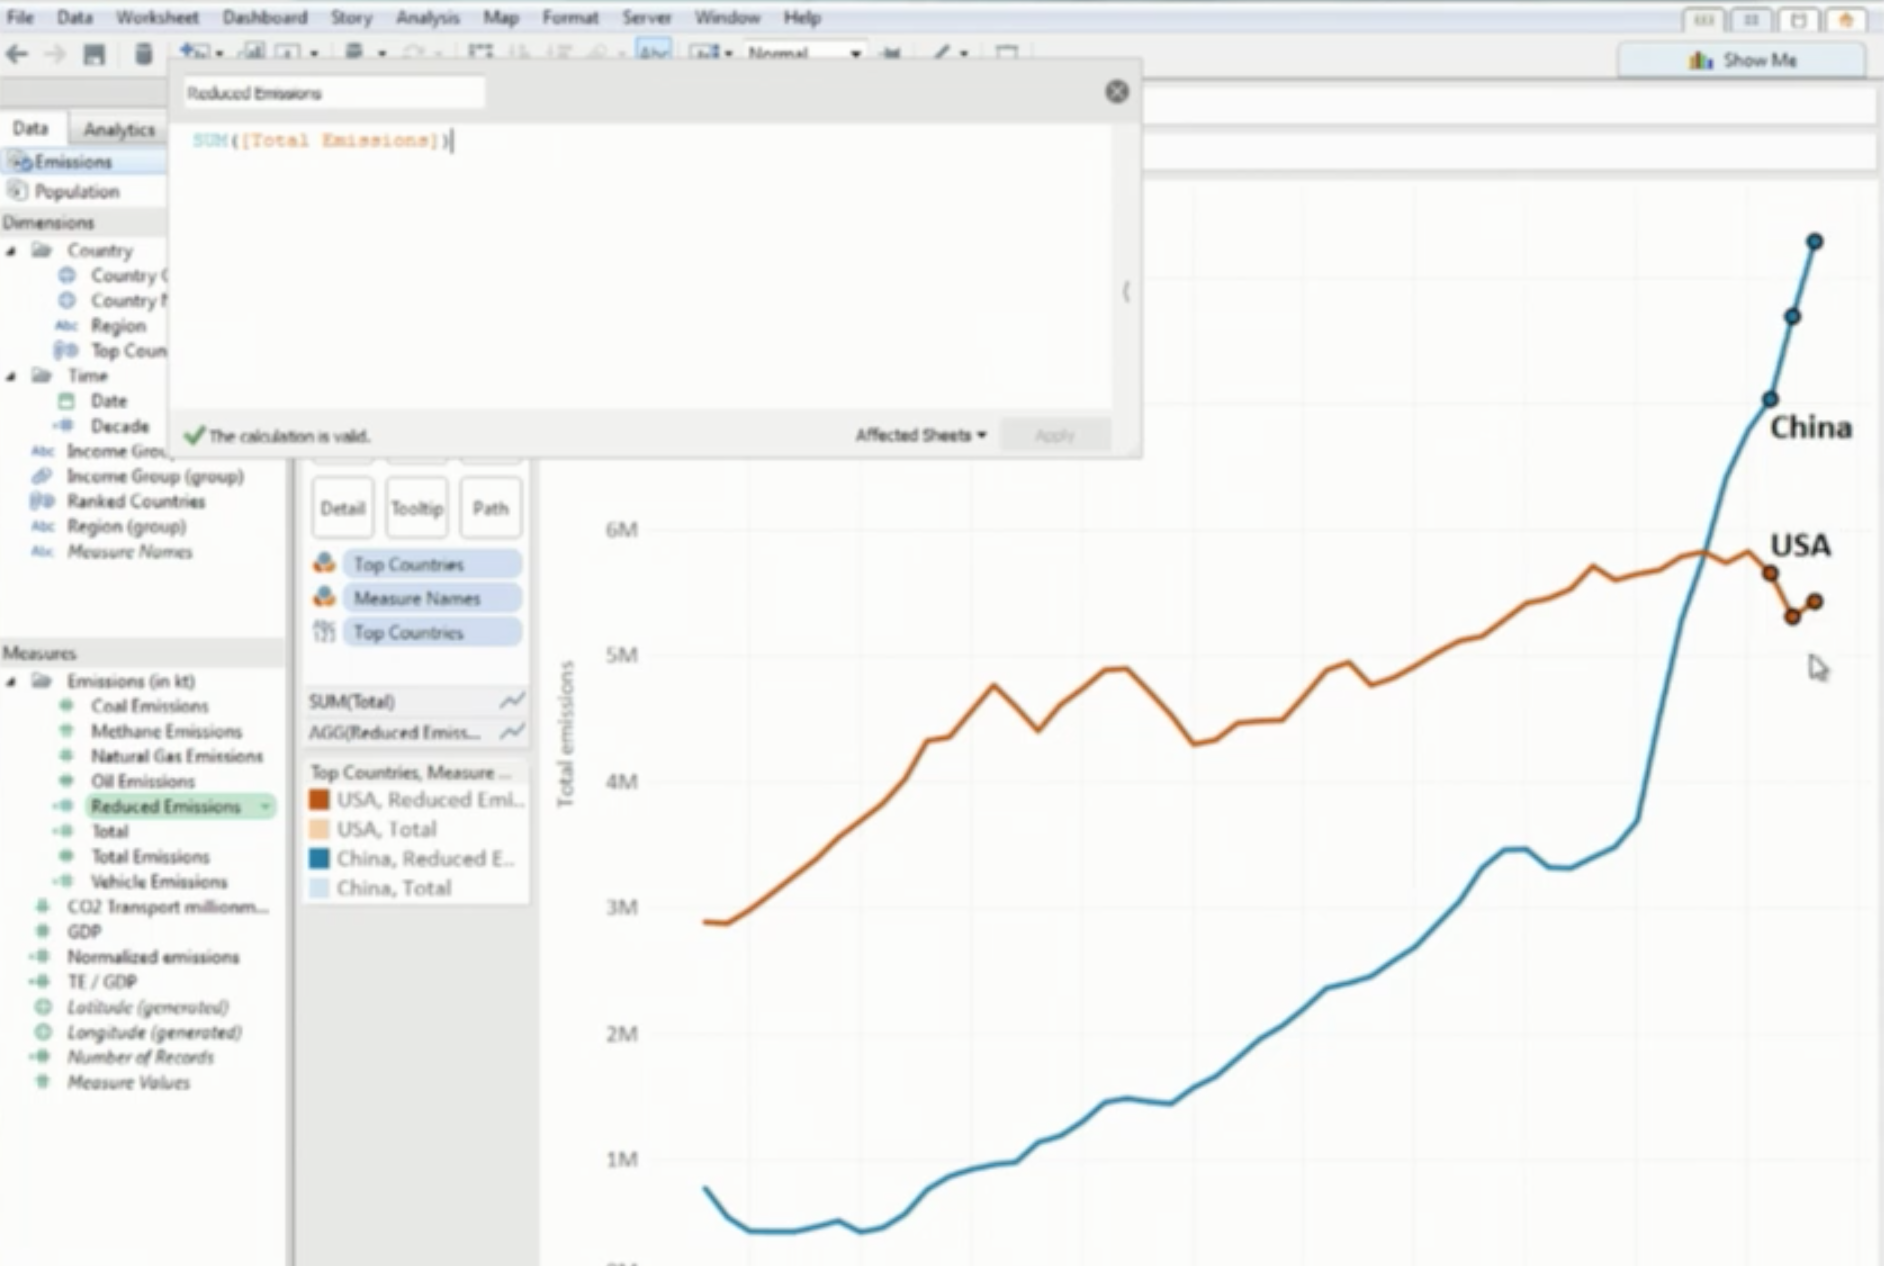Open the Affected Sheets dropdown
The width and height of the screenshot is (1884, 1266).
coord(920,435)
